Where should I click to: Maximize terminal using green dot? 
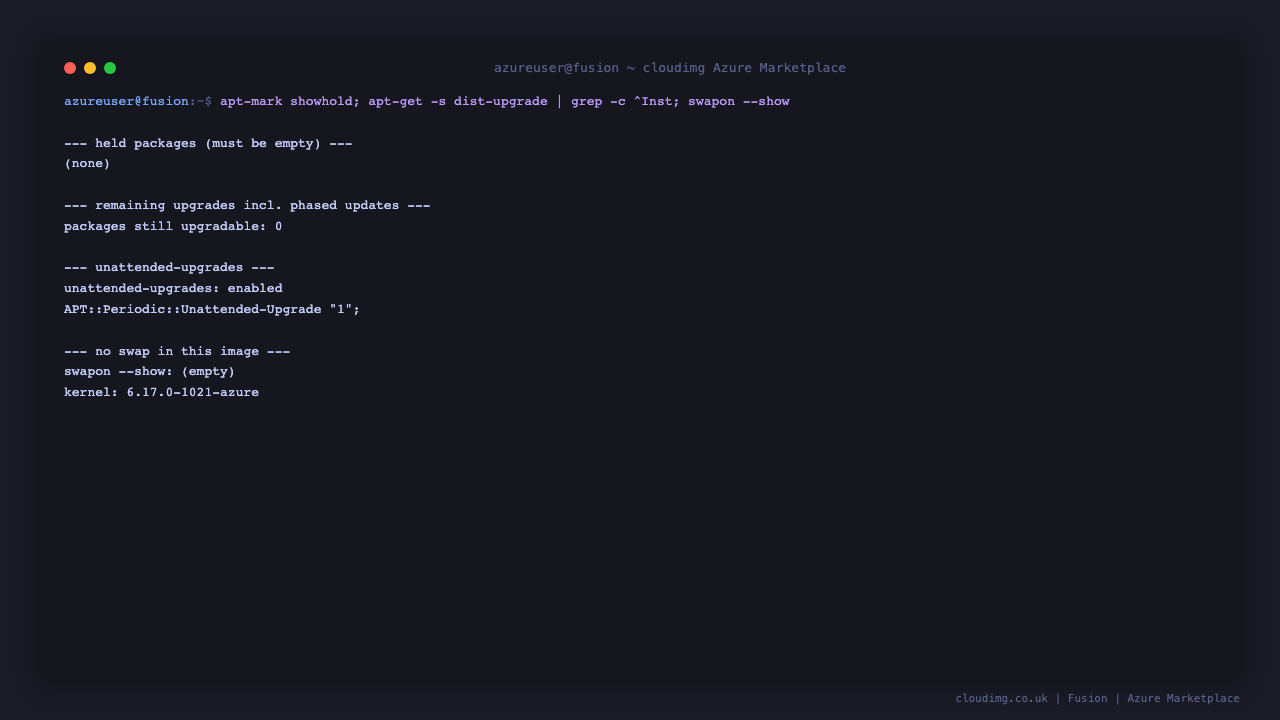[110, 68]
